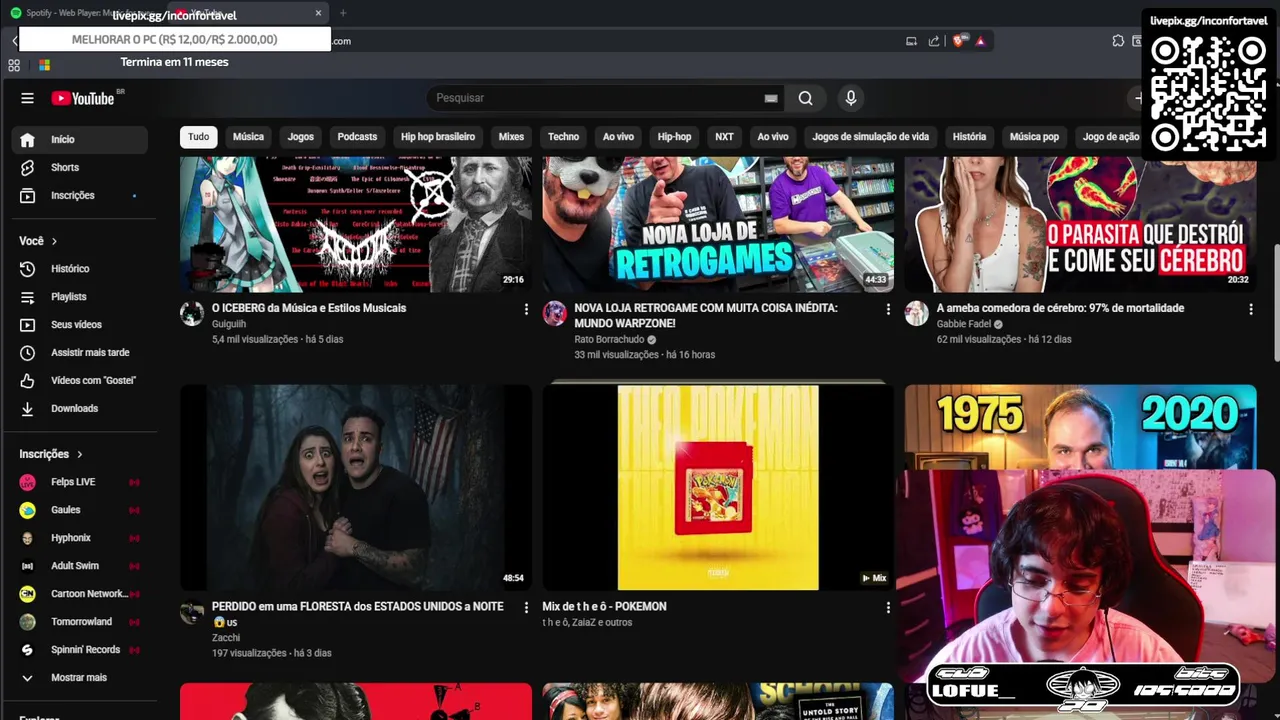Play the forest couple thumbnail
Image resolution: width=1280 pixels, height=720 pixels.
click(356, 487)
